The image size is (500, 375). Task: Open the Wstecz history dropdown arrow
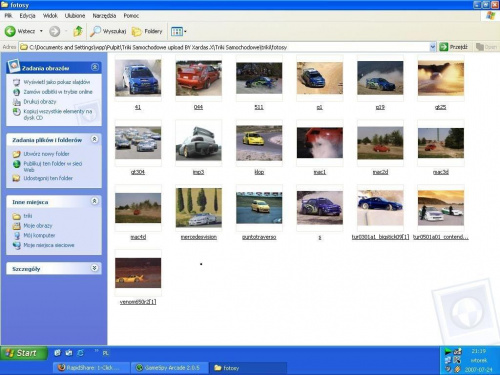pos(41,31)
